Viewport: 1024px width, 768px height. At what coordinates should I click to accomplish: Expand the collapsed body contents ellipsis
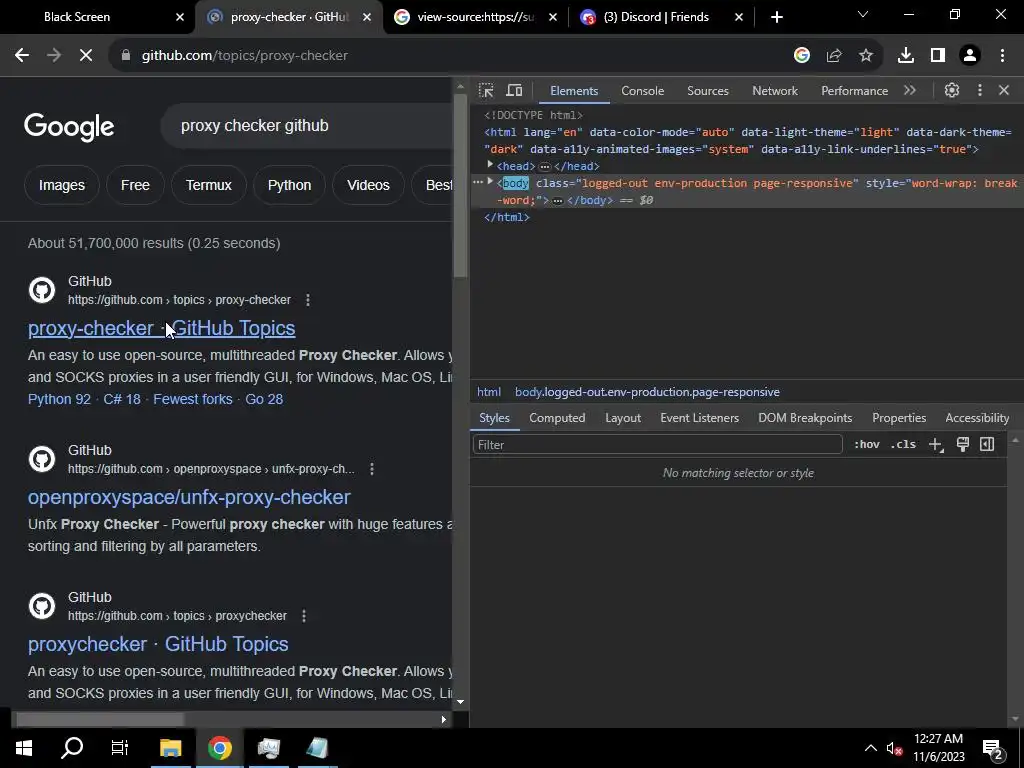(557, 200)
